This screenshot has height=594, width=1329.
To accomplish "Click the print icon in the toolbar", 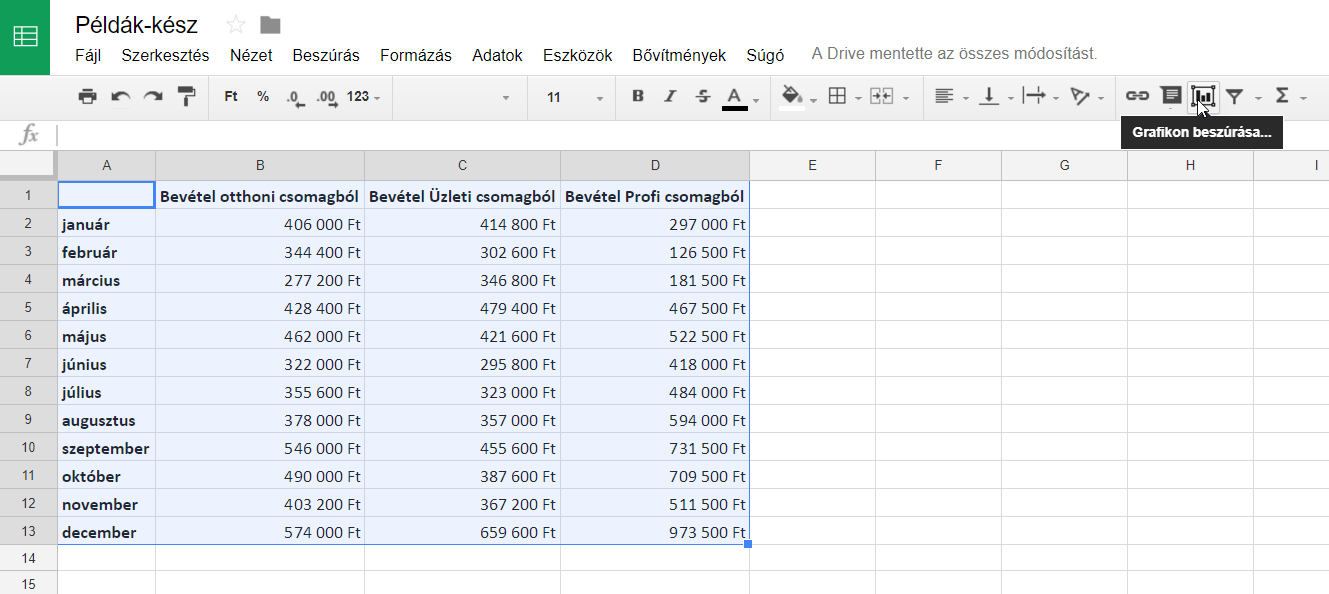I will [x=88, y=97].
